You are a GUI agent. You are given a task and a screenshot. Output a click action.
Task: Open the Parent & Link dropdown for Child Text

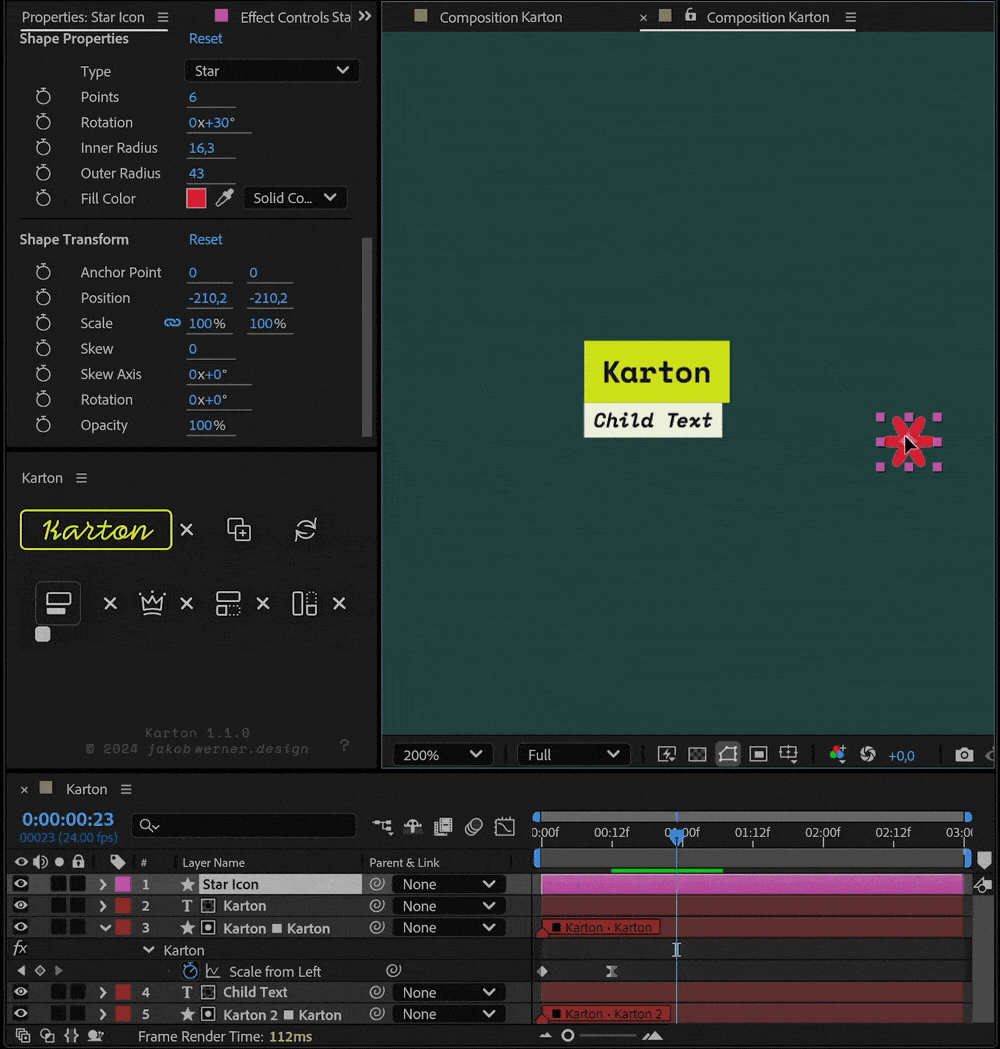point(449,992)
